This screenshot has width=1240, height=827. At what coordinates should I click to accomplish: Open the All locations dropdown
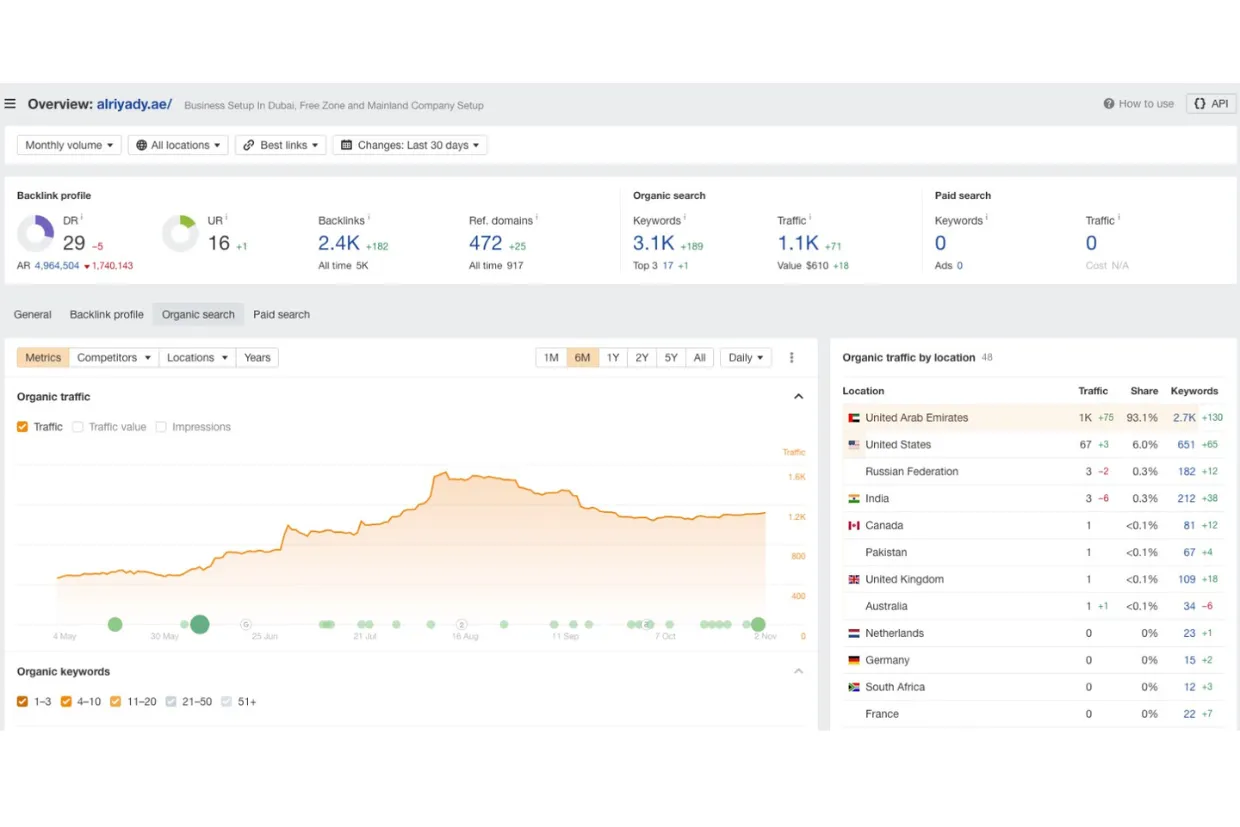pyautogui.click(x=178, y=145)
